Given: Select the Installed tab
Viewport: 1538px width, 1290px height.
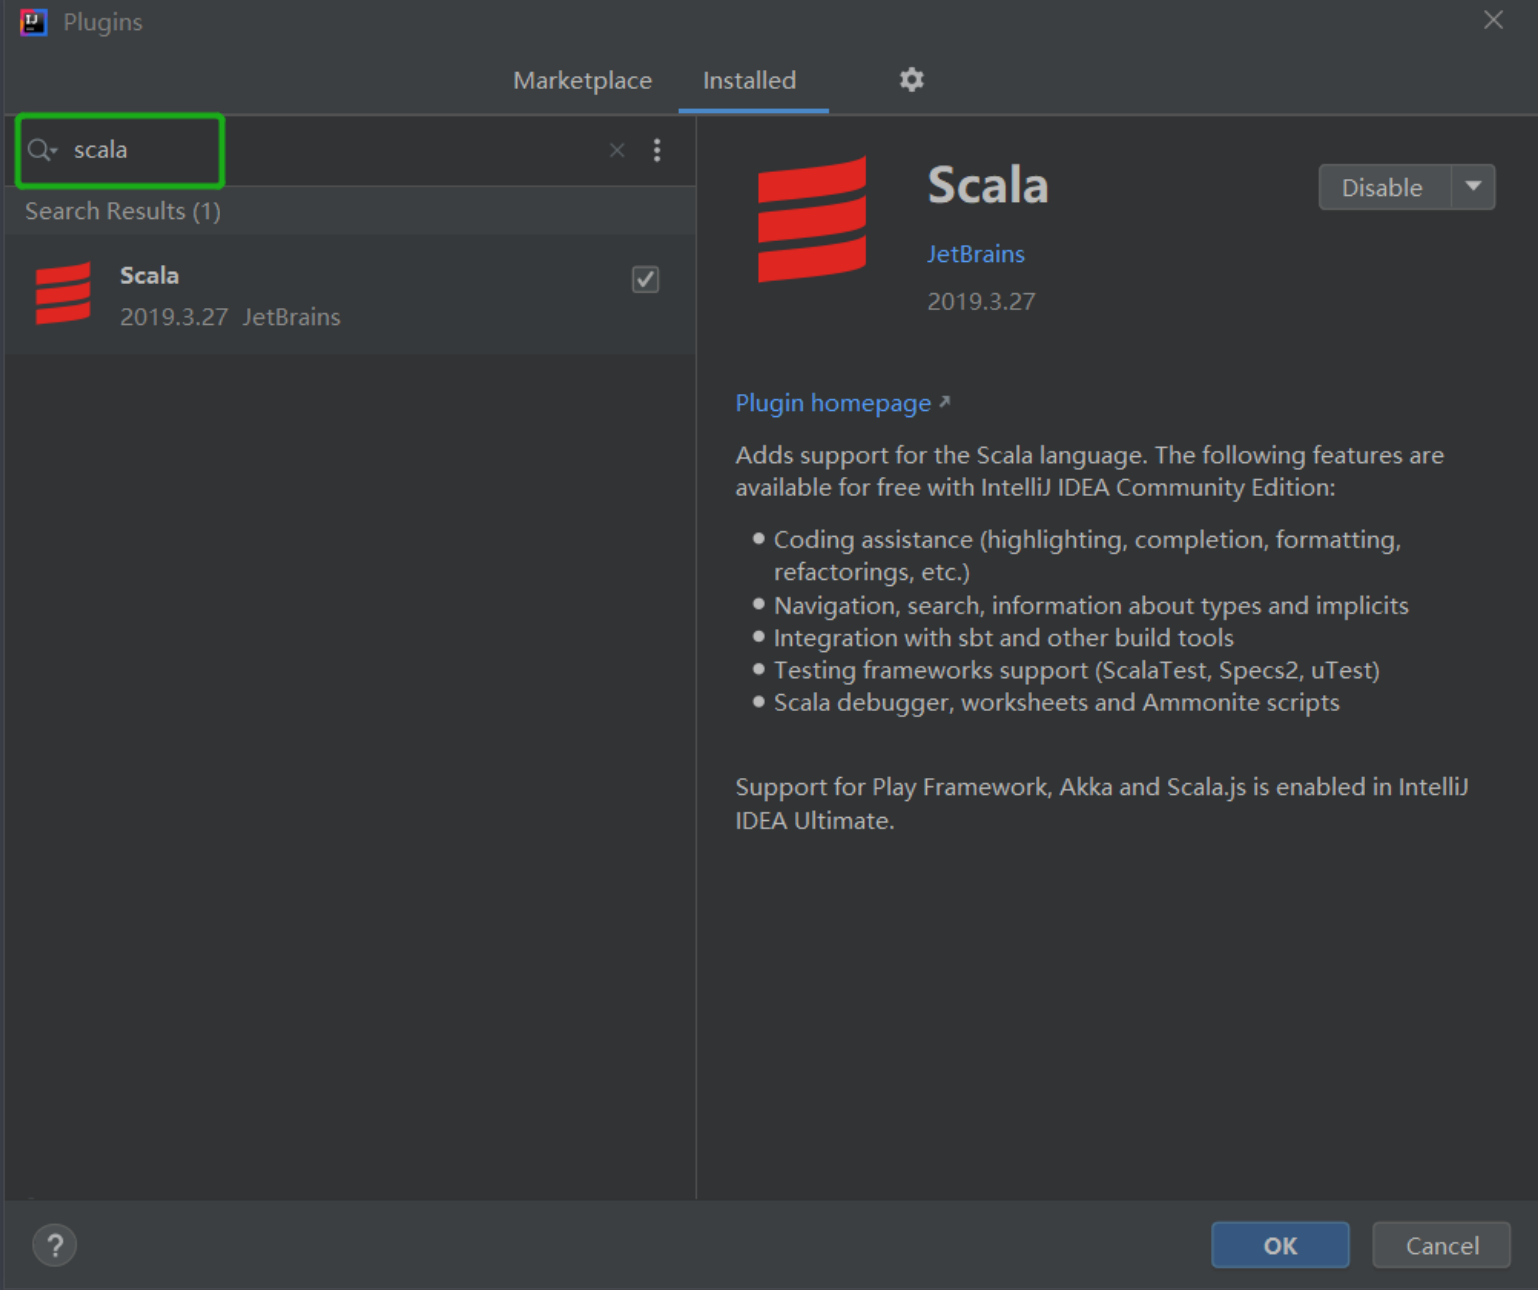Looking at the screenshot, I should [750, 80].
